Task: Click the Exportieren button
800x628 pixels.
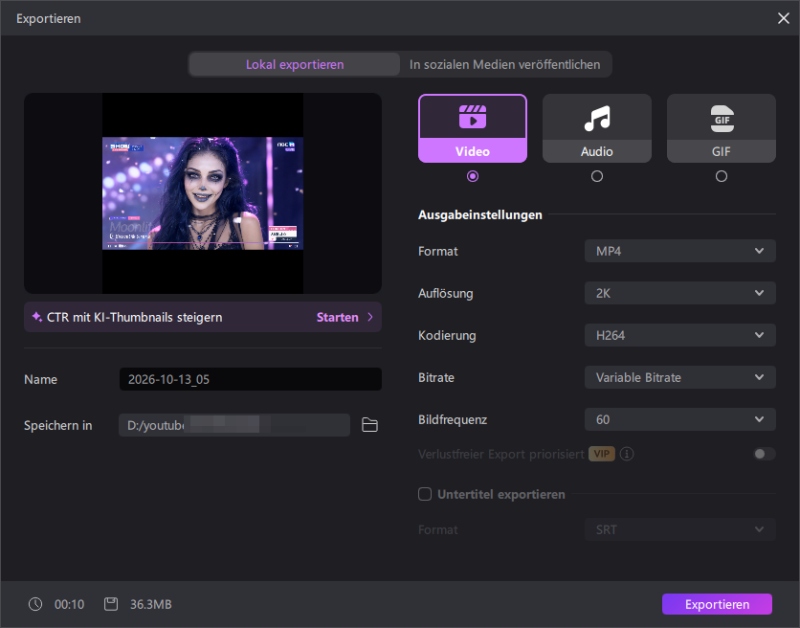Action: click(717, 604)
